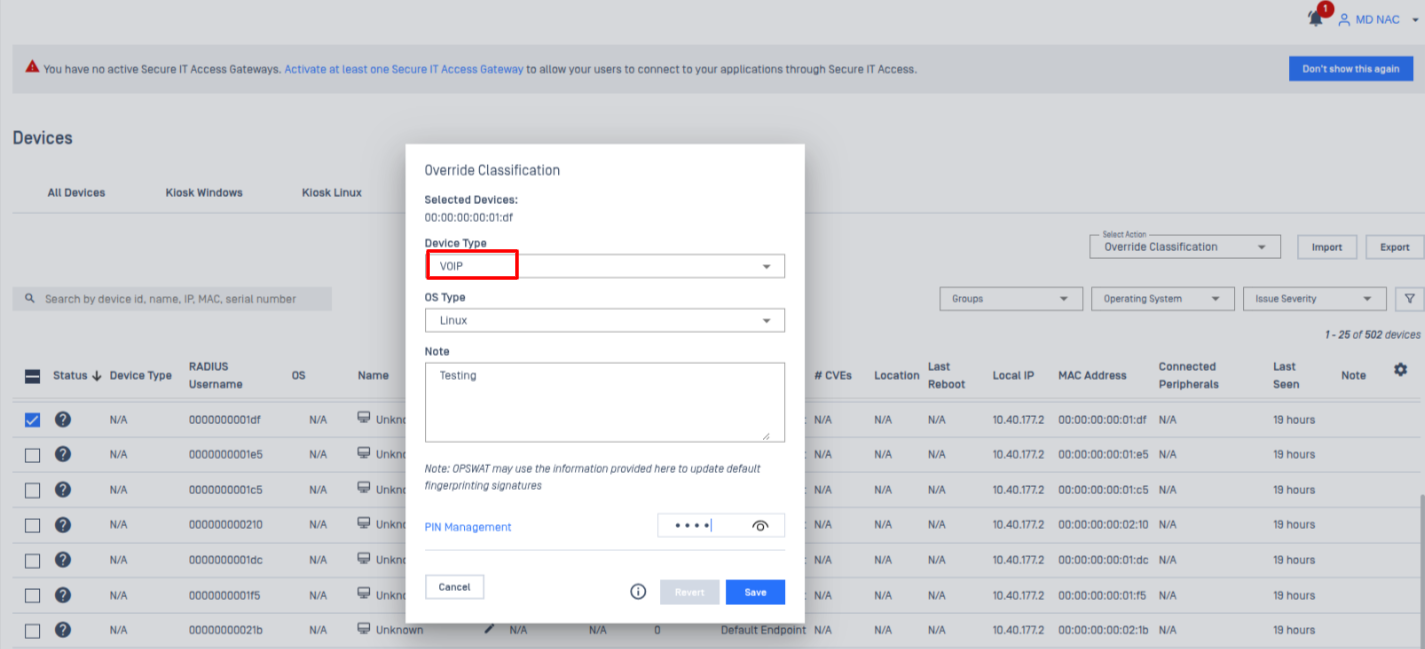1425x649 pixels.
Task: Uncheck the checkbox for device 0000000001df
Action: pos(32,420)
